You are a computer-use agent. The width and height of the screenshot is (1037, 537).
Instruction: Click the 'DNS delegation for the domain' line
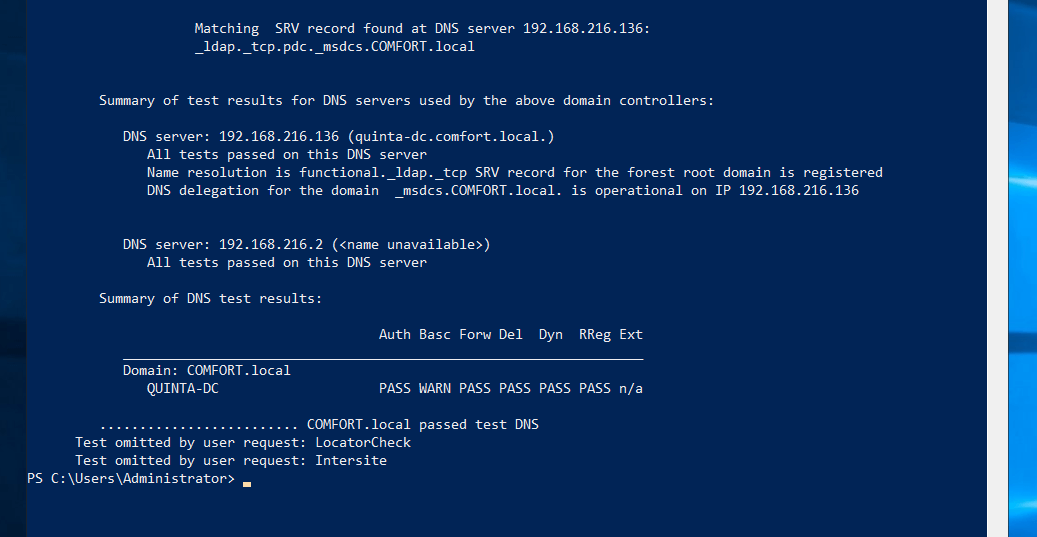point(502,190)
